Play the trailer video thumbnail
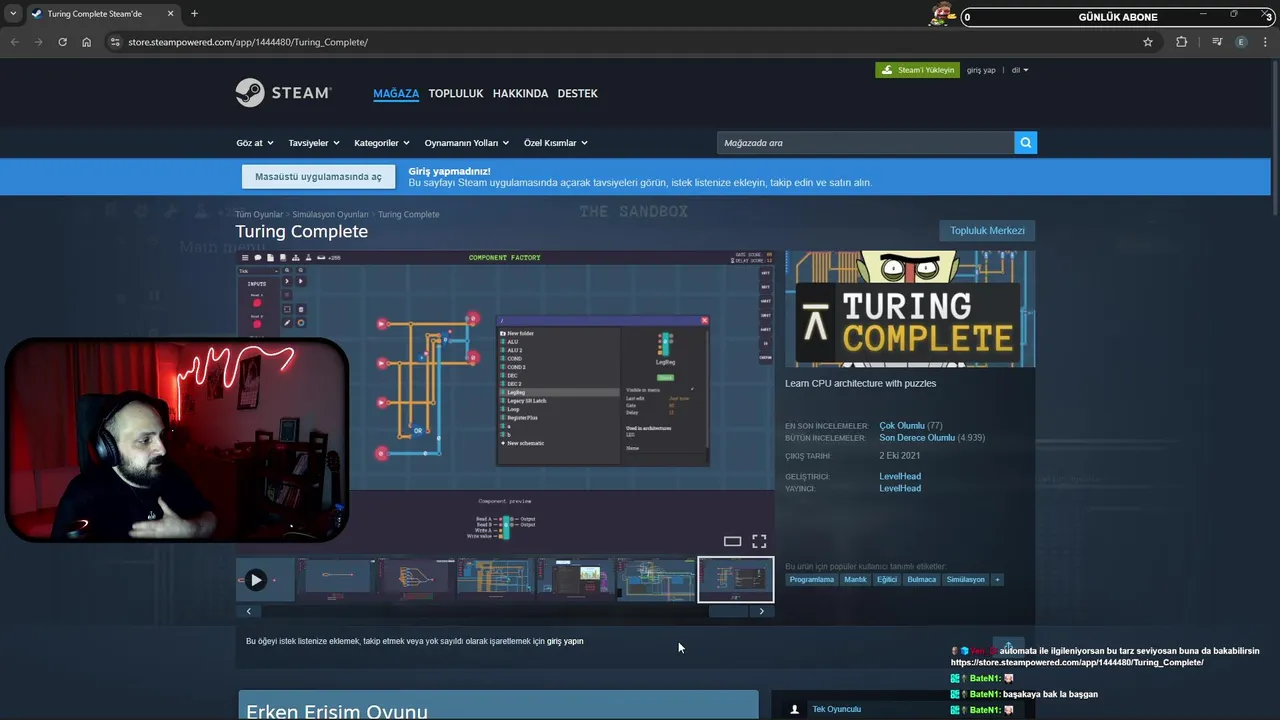The height and width of the screenshot is (720, 1280). (265, 580)
